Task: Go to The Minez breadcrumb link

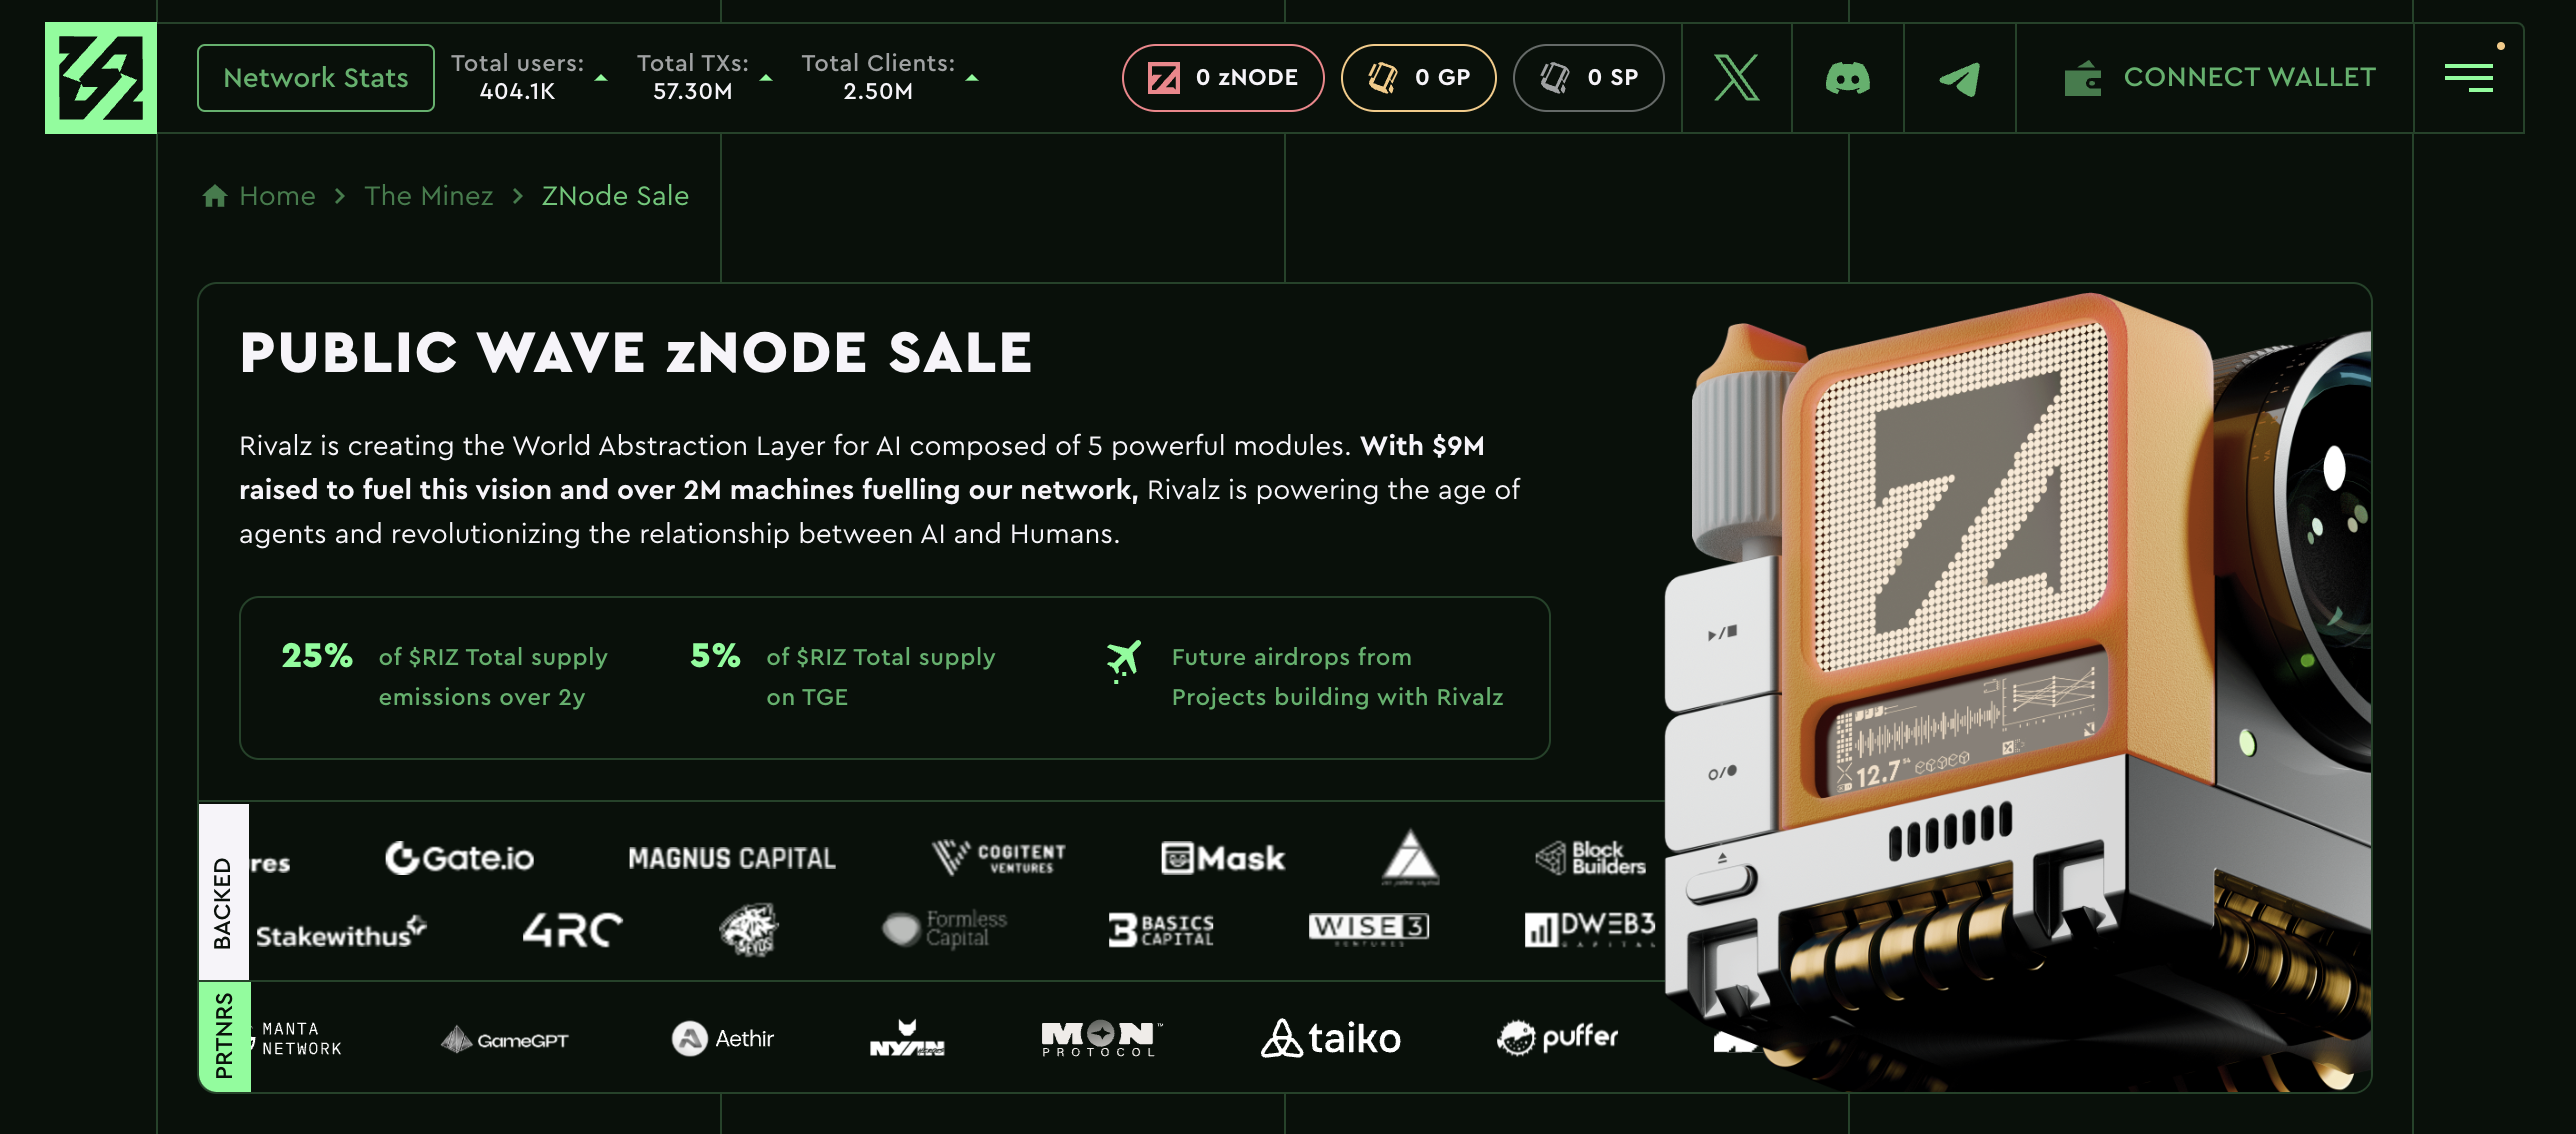Action: [429, 196]
